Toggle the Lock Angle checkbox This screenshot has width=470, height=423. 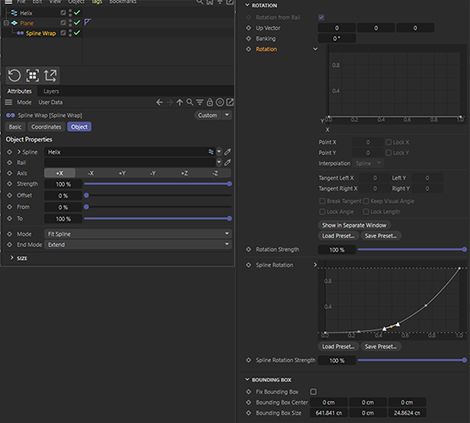click(x=322, y=212)
